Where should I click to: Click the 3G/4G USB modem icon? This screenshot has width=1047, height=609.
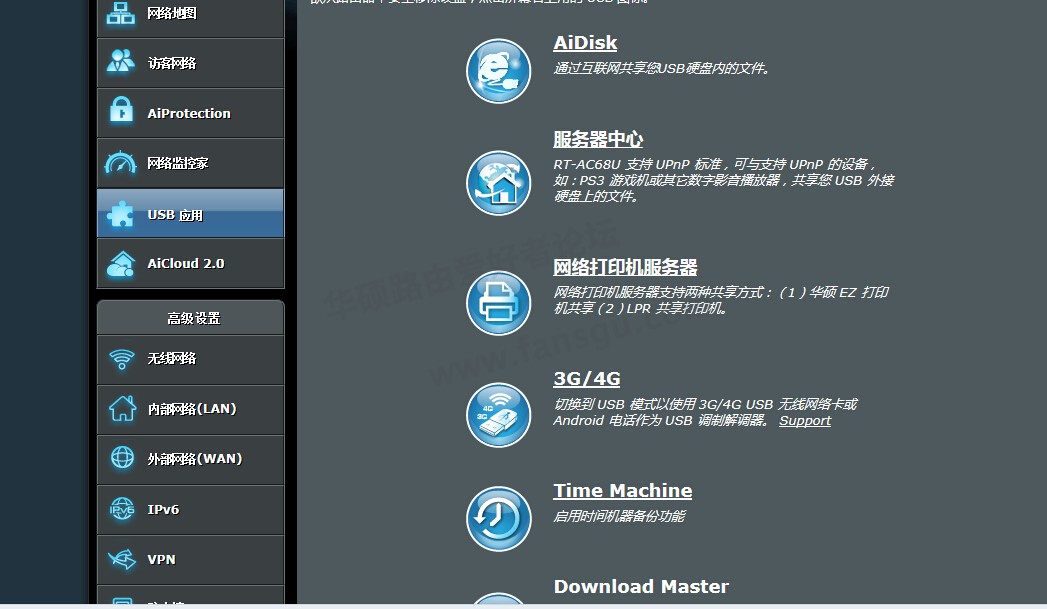(498, 415)
